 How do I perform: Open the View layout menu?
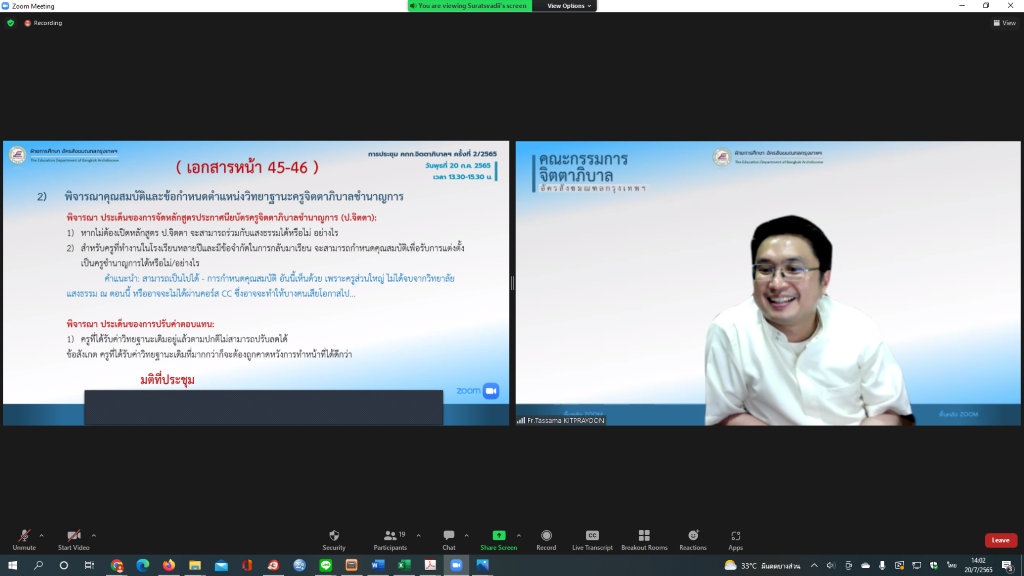coord(1004,23)
